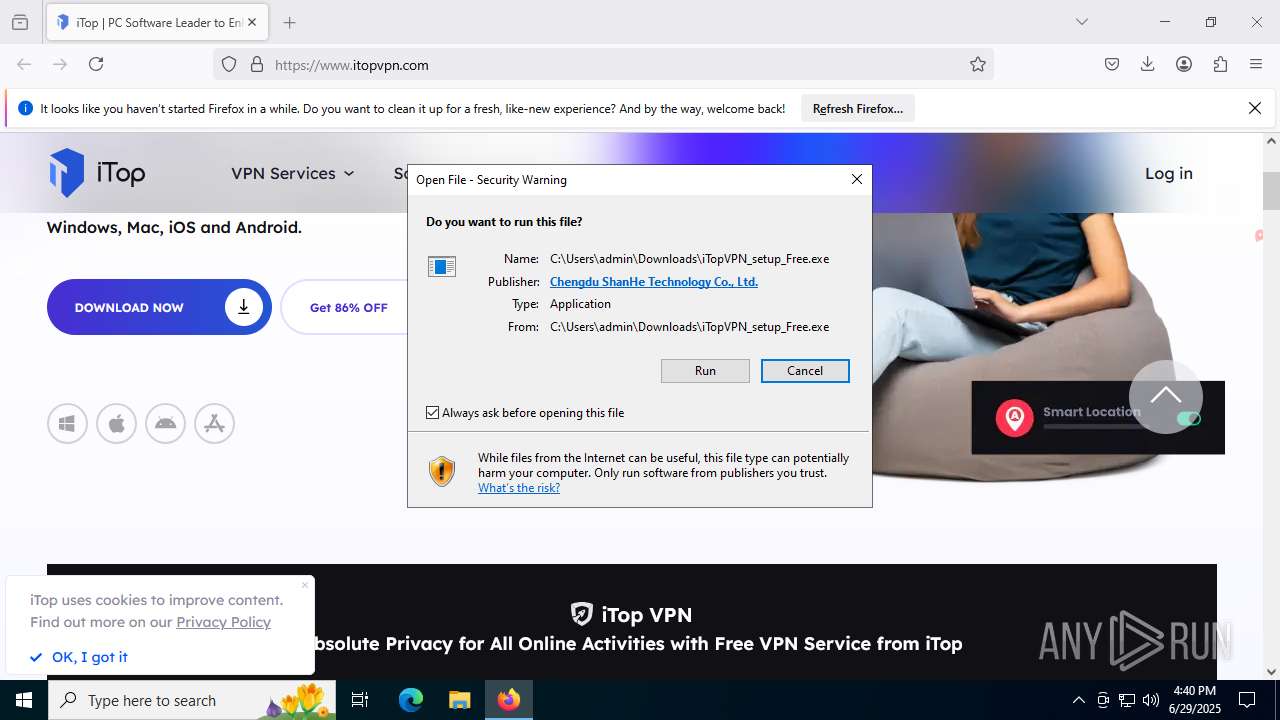
Task: Uncheck Always ask before opening this file
Action: [432, 412]
